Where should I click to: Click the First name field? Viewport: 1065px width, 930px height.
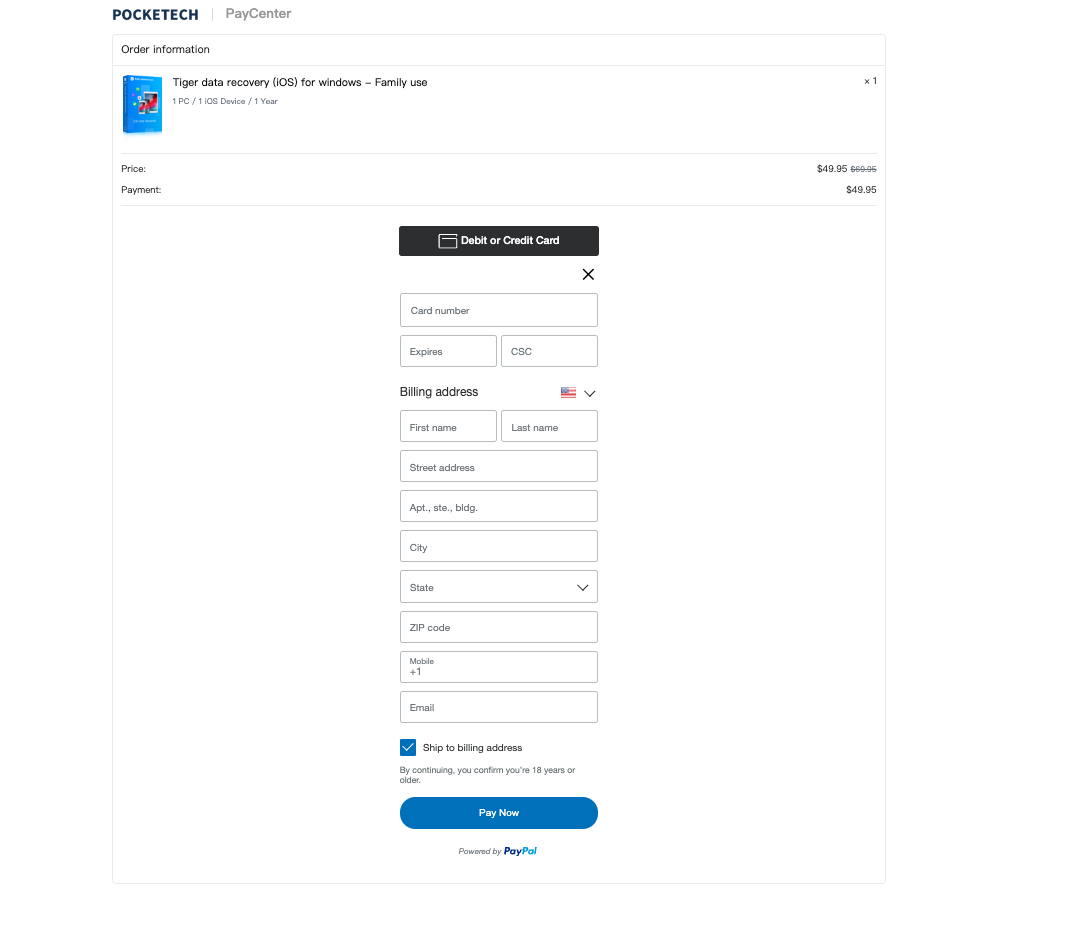448,427
